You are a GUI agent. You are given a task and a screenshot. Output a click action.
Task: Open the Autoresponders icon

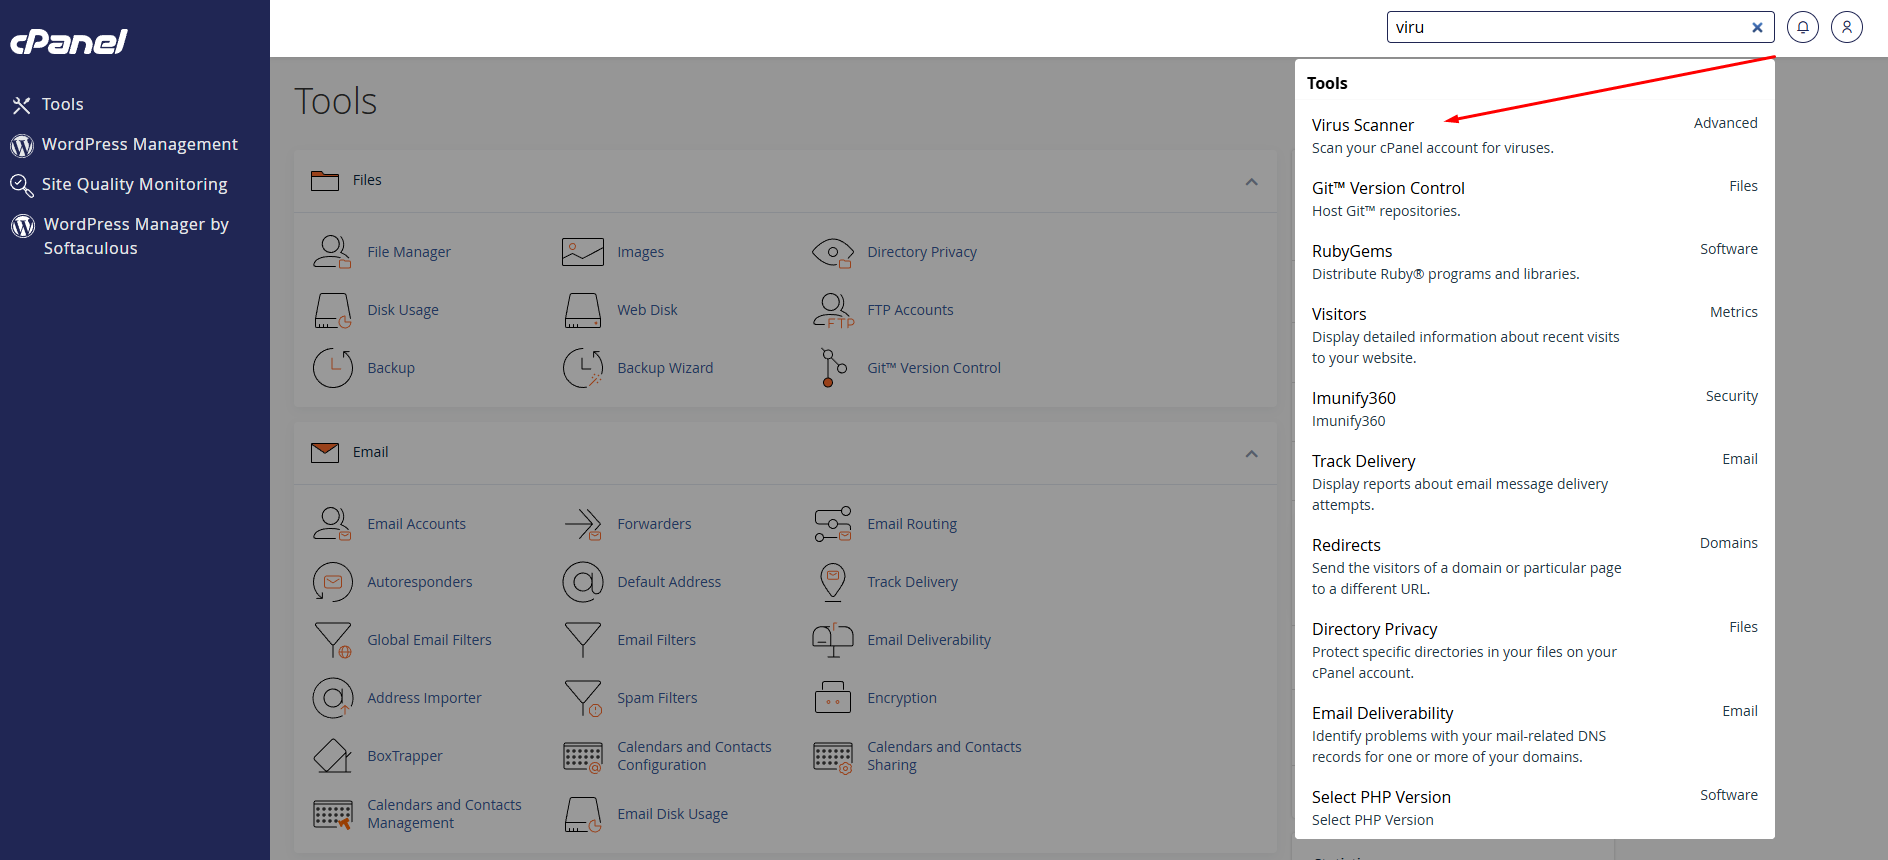point(332,582)
